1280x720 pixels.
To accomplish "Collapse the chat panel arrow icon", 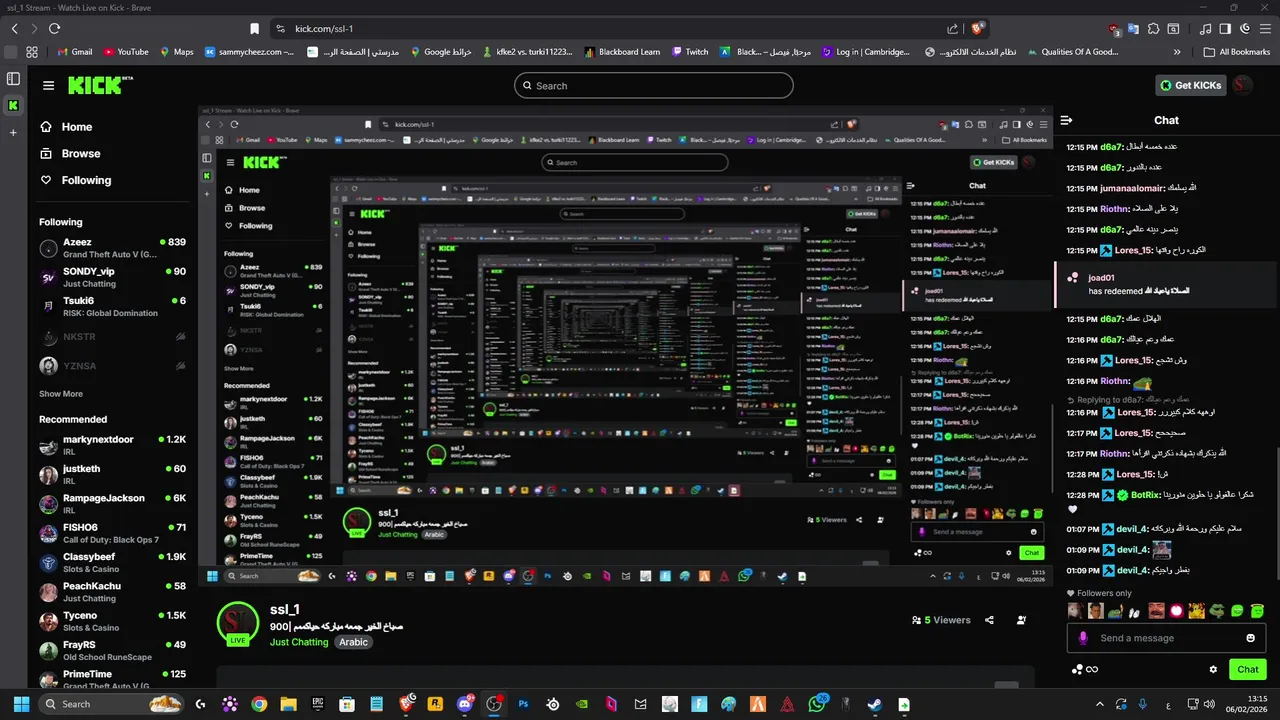I will click(x=1066, y=120).
